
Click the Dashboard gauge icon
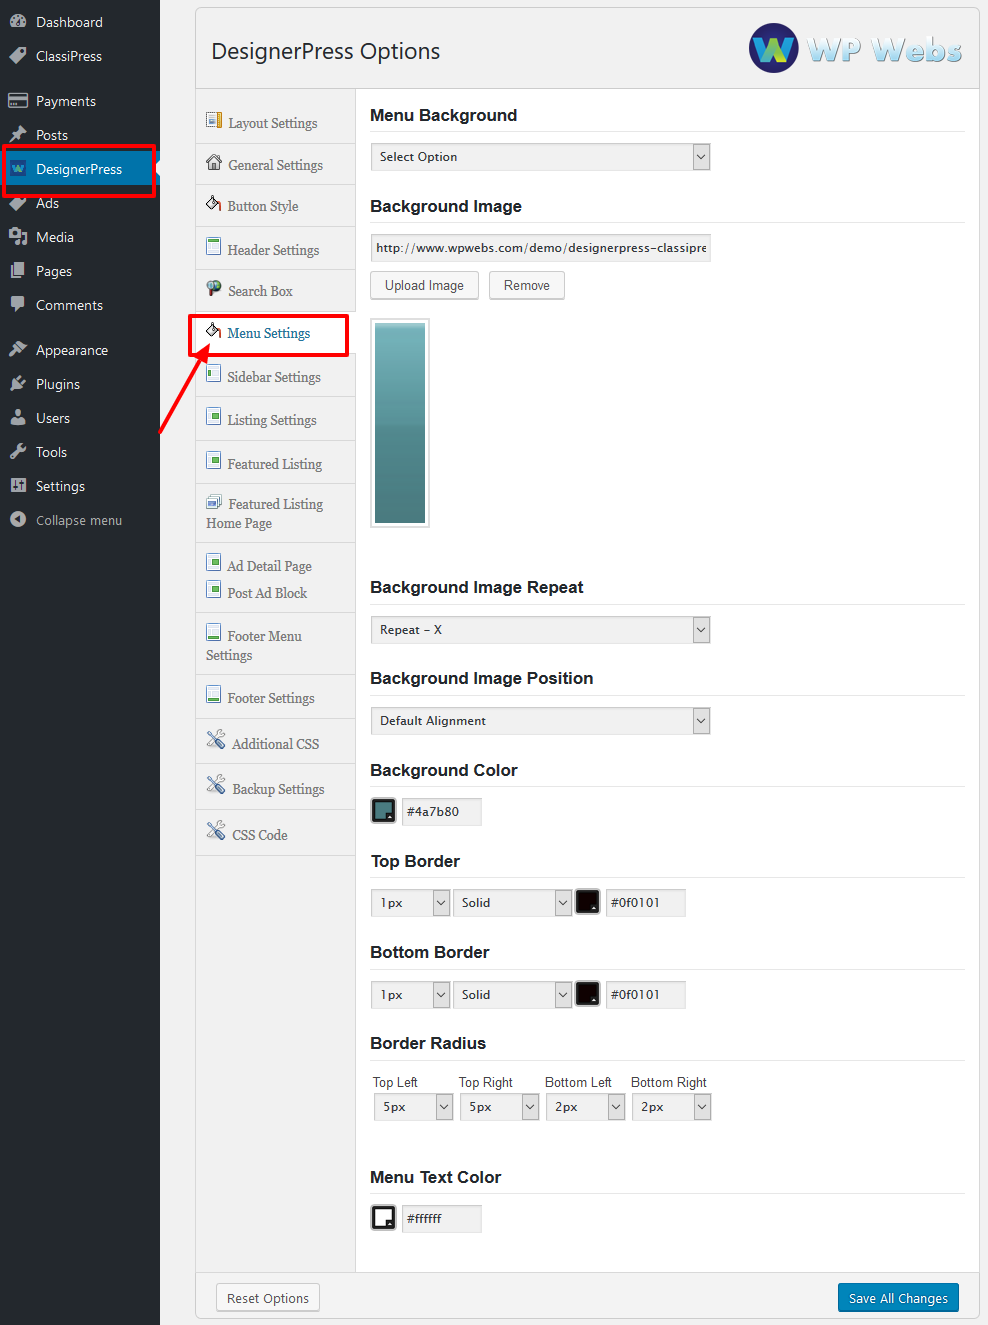[18, 21]
